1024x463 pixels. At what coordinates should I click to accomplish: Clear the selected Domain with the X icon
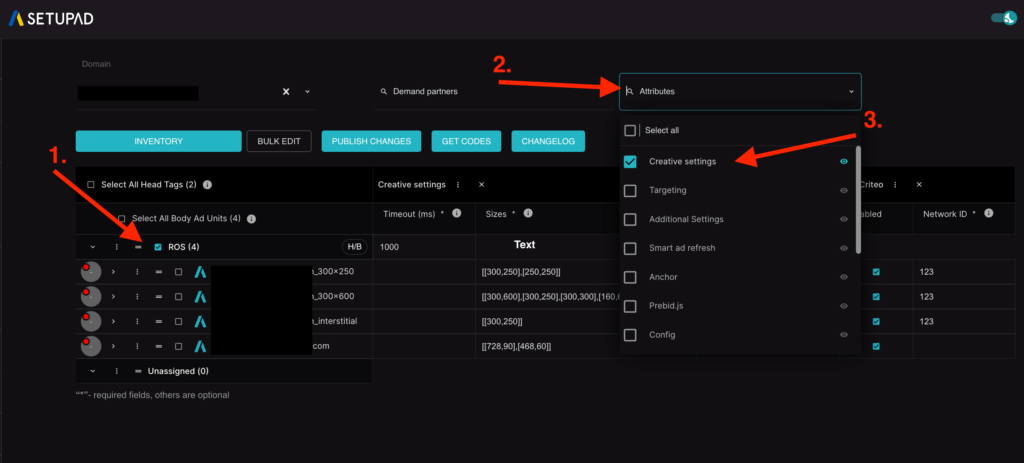coord(286,91)
